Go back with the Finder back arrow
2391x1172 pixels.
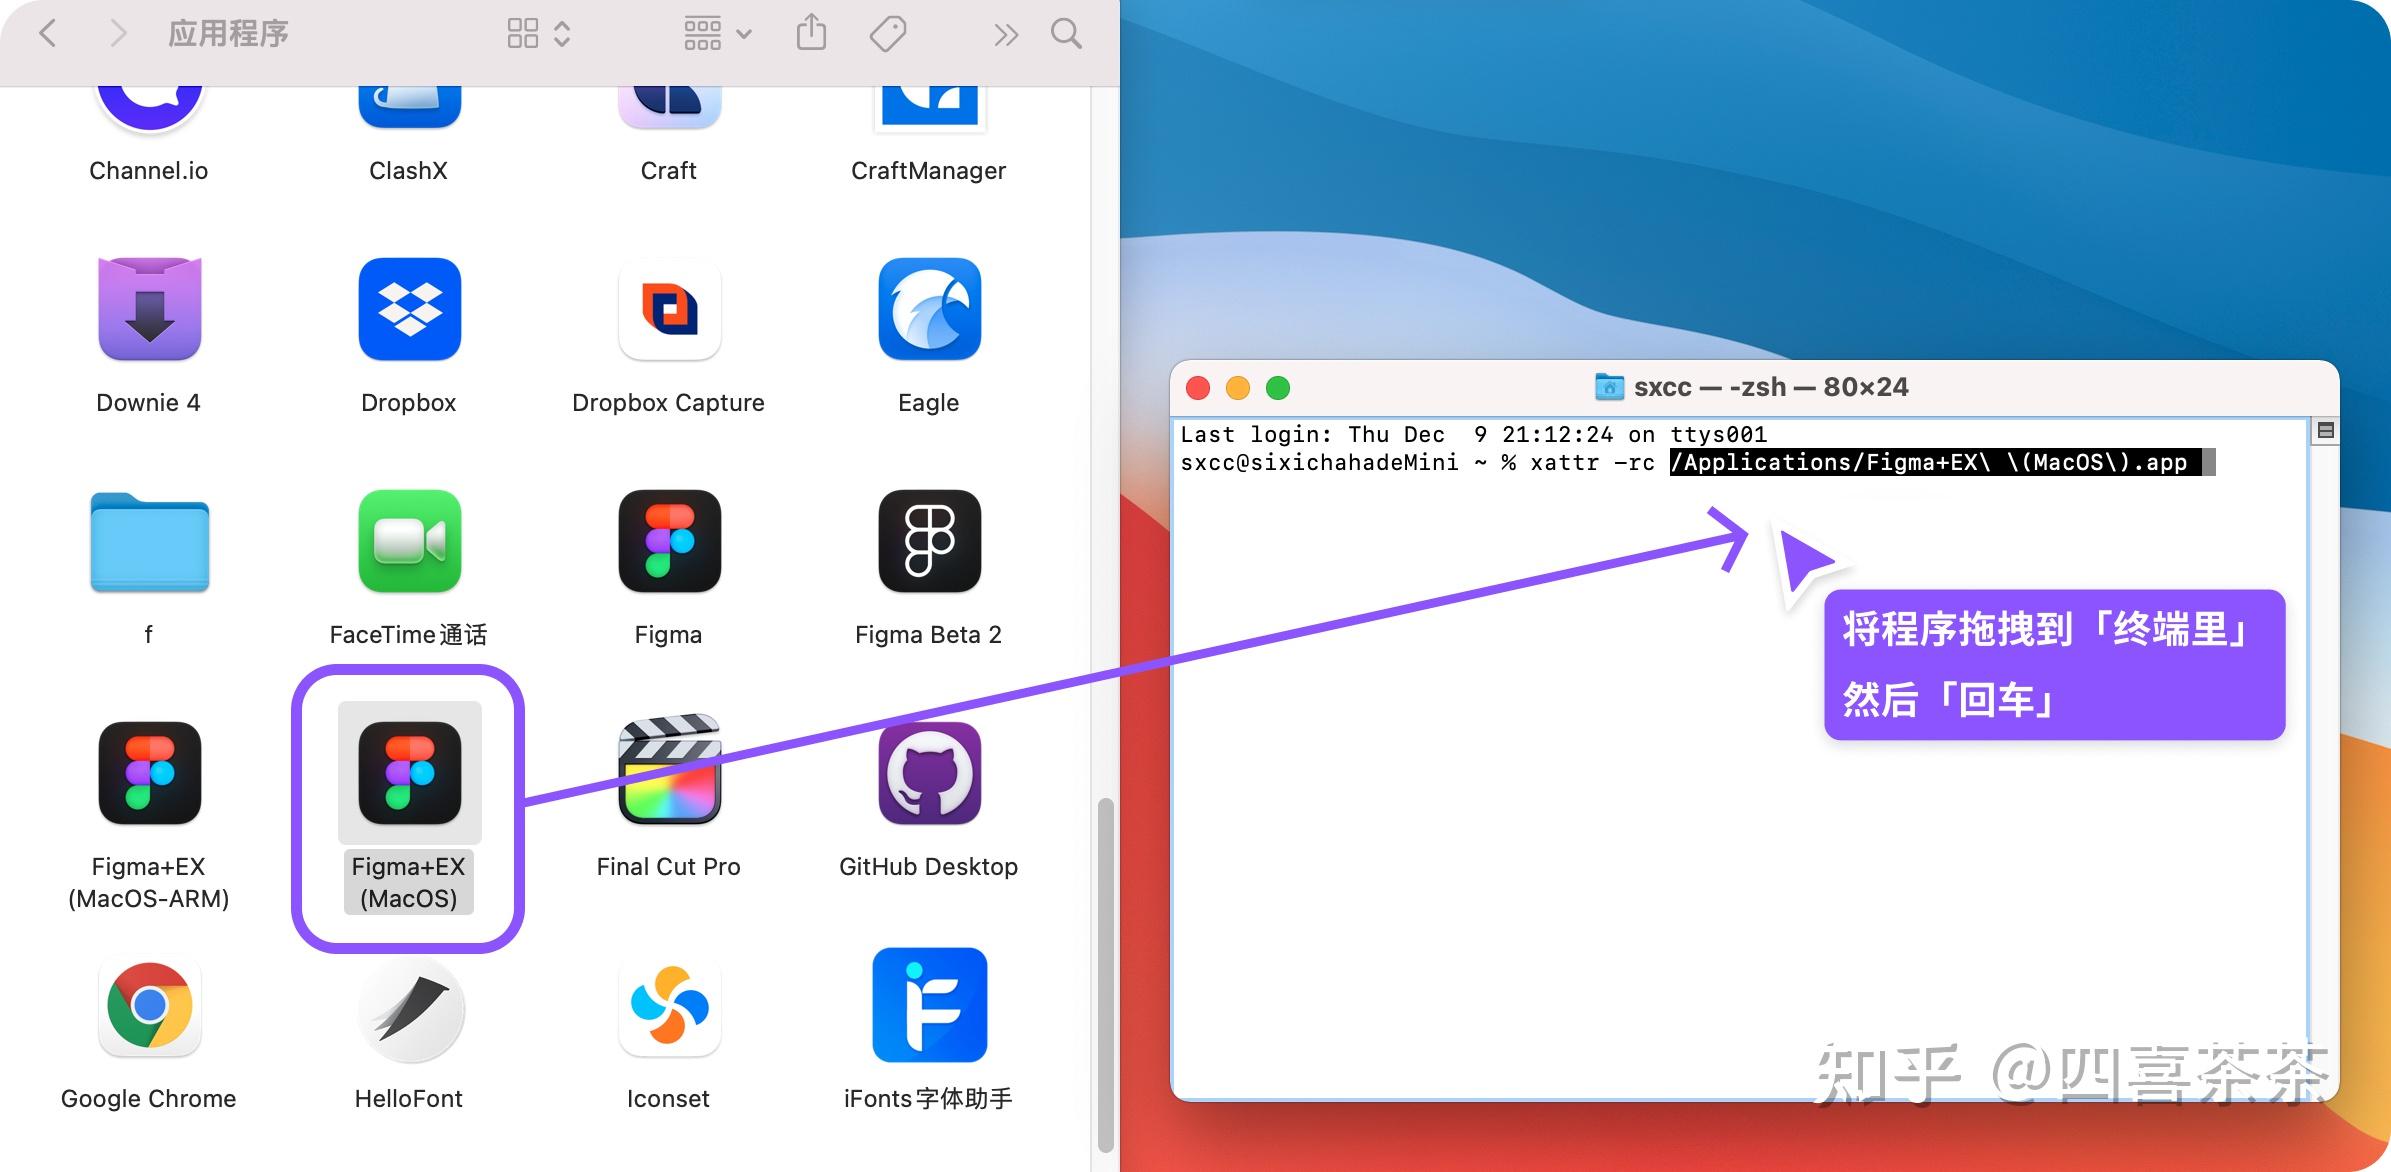click(x=47, y=34)
